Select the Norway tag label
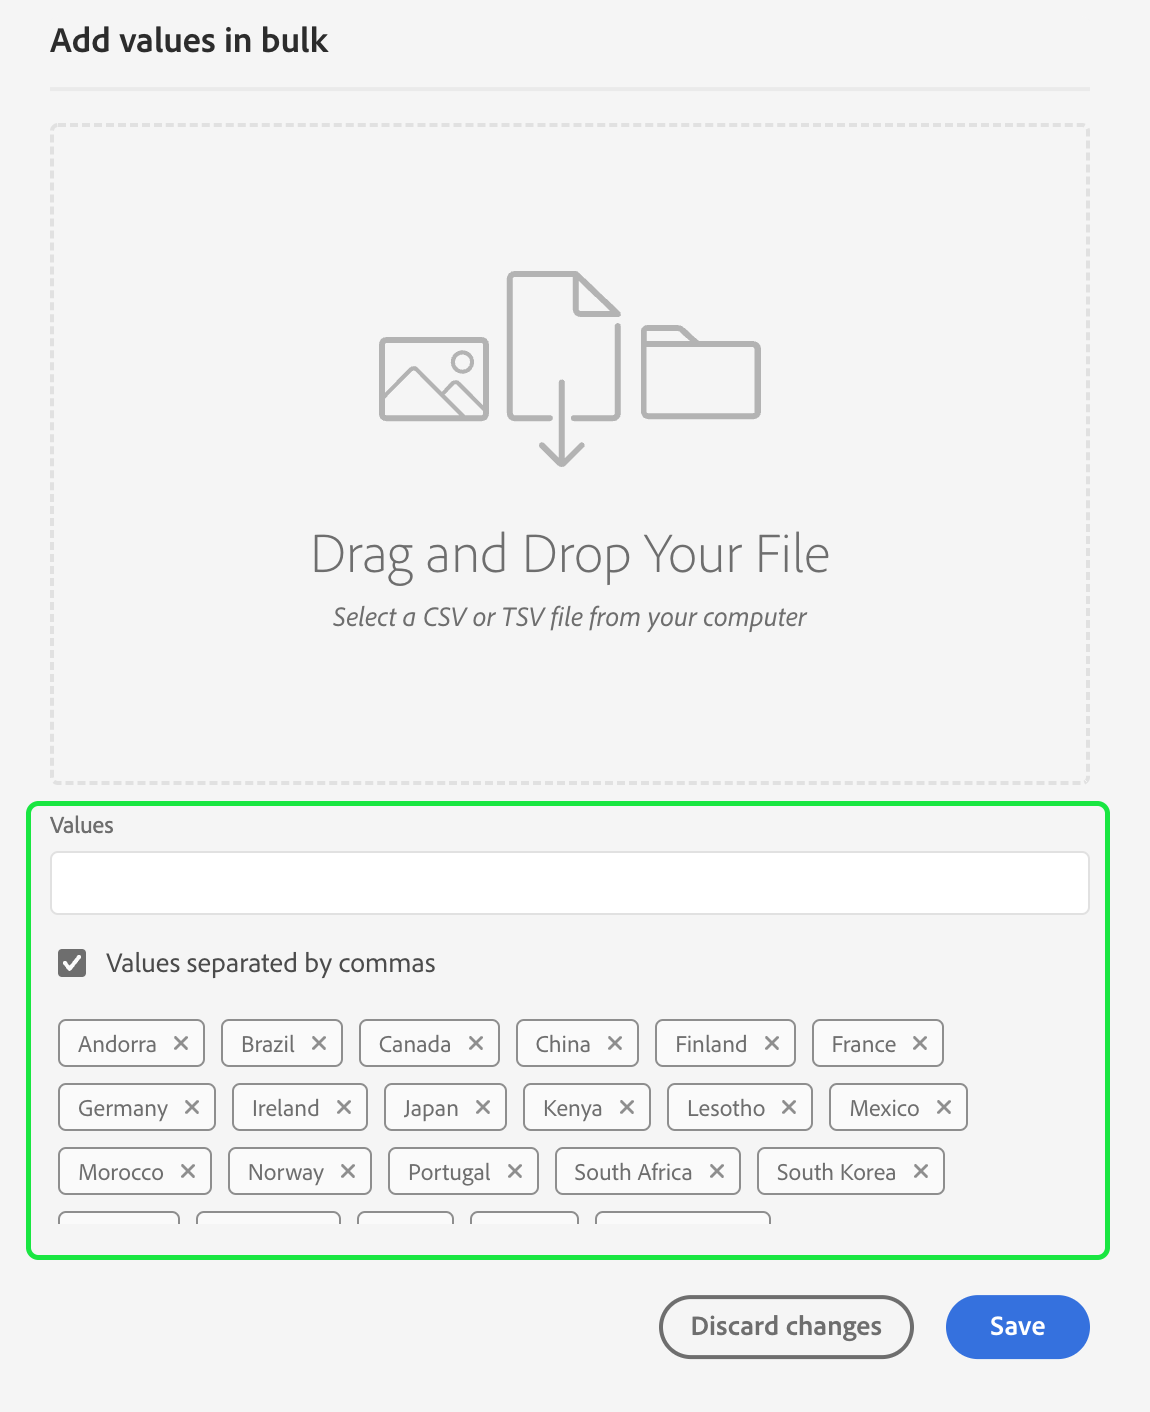The image size is (1150, 1412). (286, 1172)
